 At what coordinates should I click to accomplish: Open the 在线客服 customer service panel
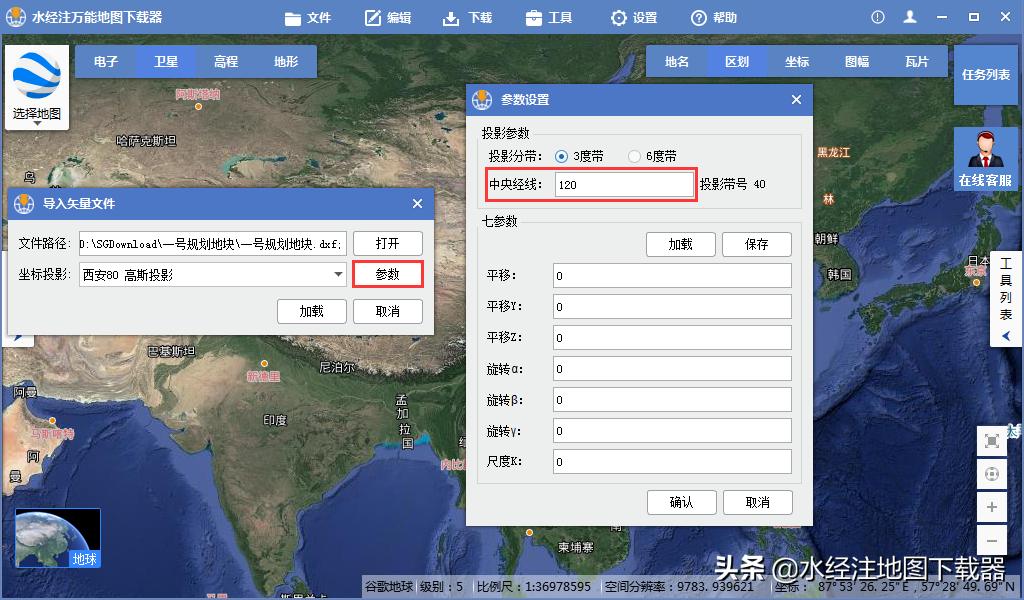pos(986,160)
